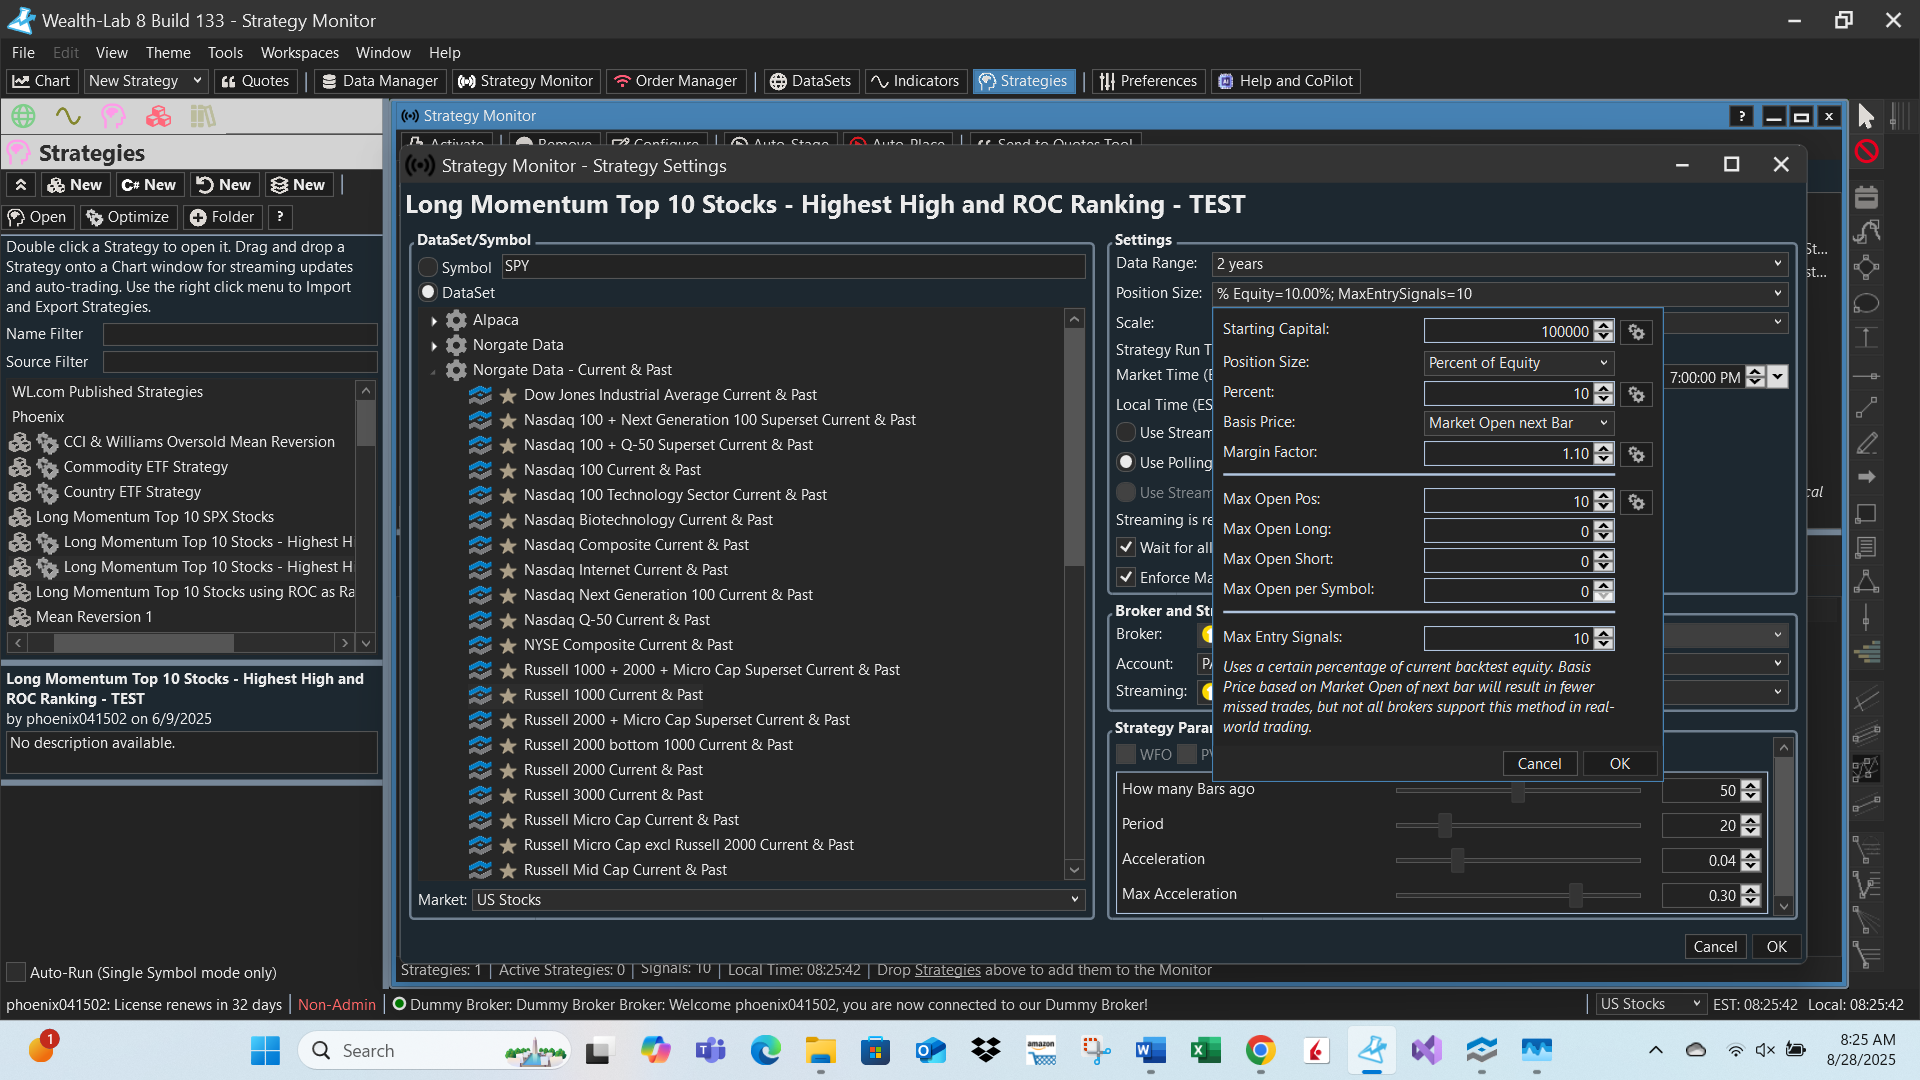1920x1080 pixels.
Task: Open the Basis Price dropdown
Action: click(1518, 423)
